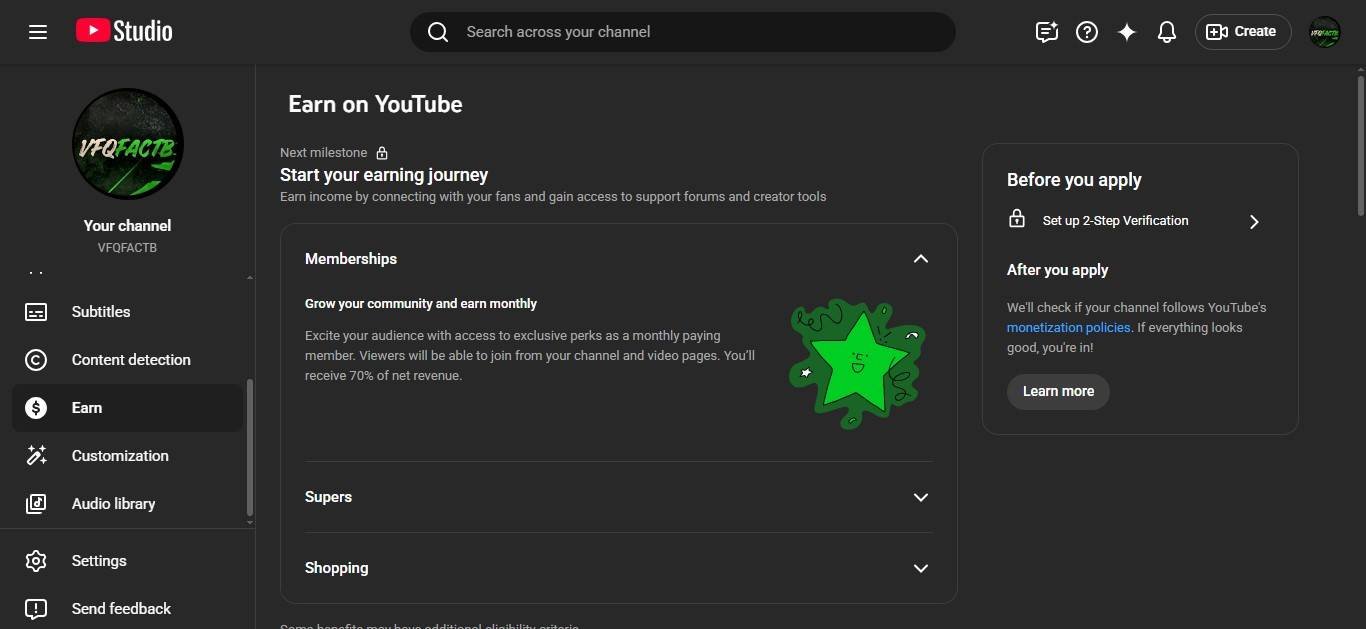
Task: Click the Subtitles sidebar icon
Action: (x=36, y=312)
